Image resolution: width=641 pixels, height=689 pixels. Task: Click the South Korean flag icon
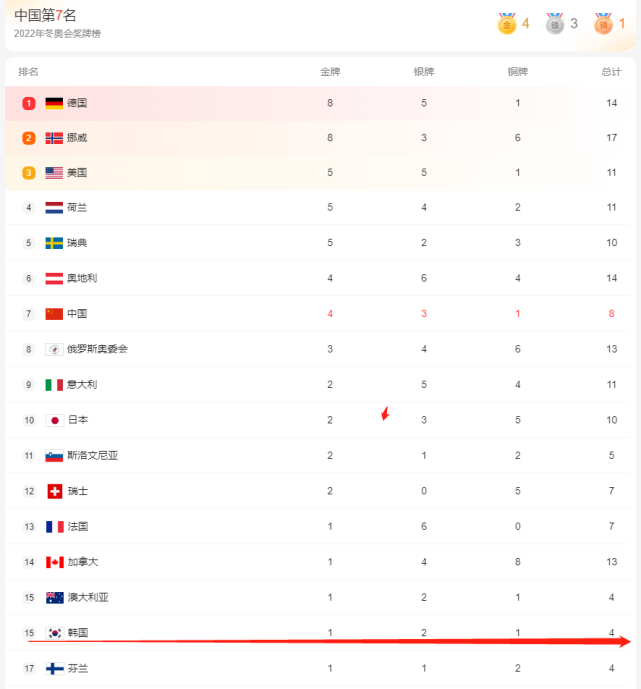click(x=54, y=633)
